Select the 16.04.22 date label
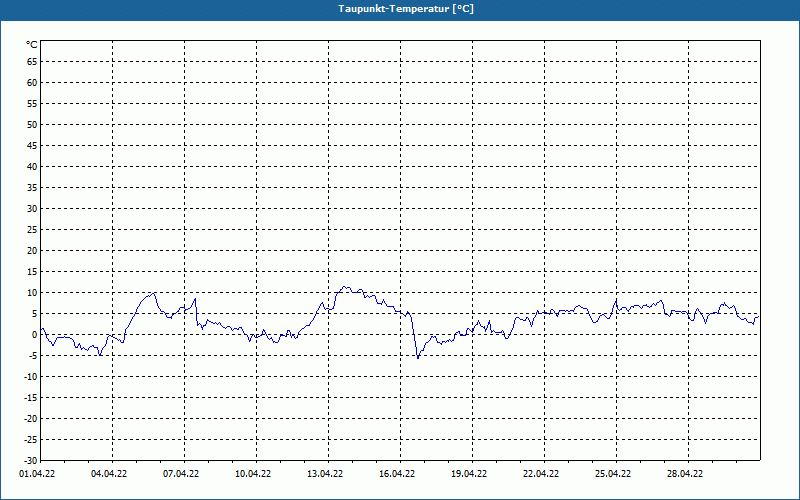 [397, 474]
